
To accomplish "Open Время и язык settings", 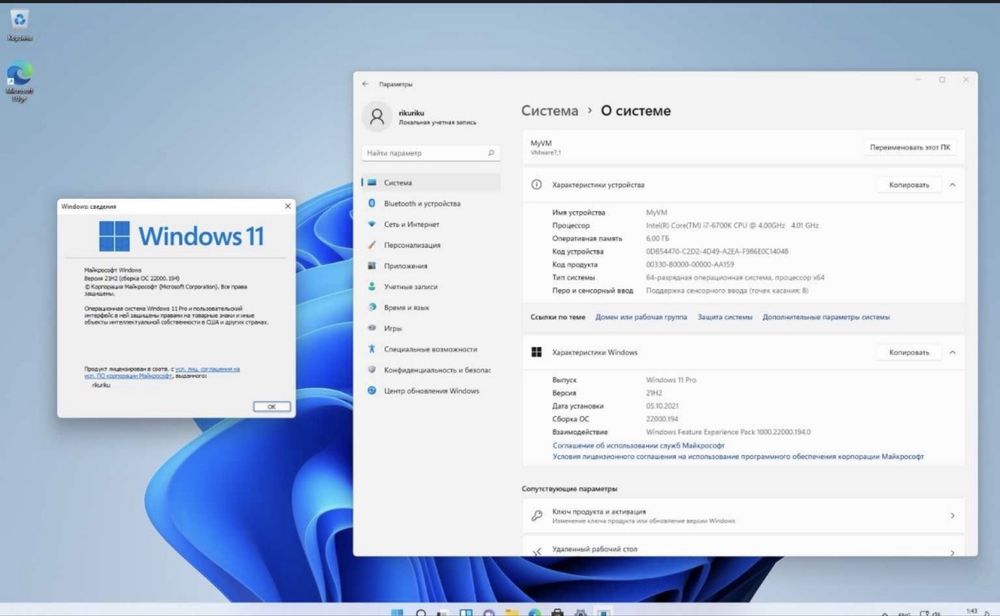I will coord(431,307).
